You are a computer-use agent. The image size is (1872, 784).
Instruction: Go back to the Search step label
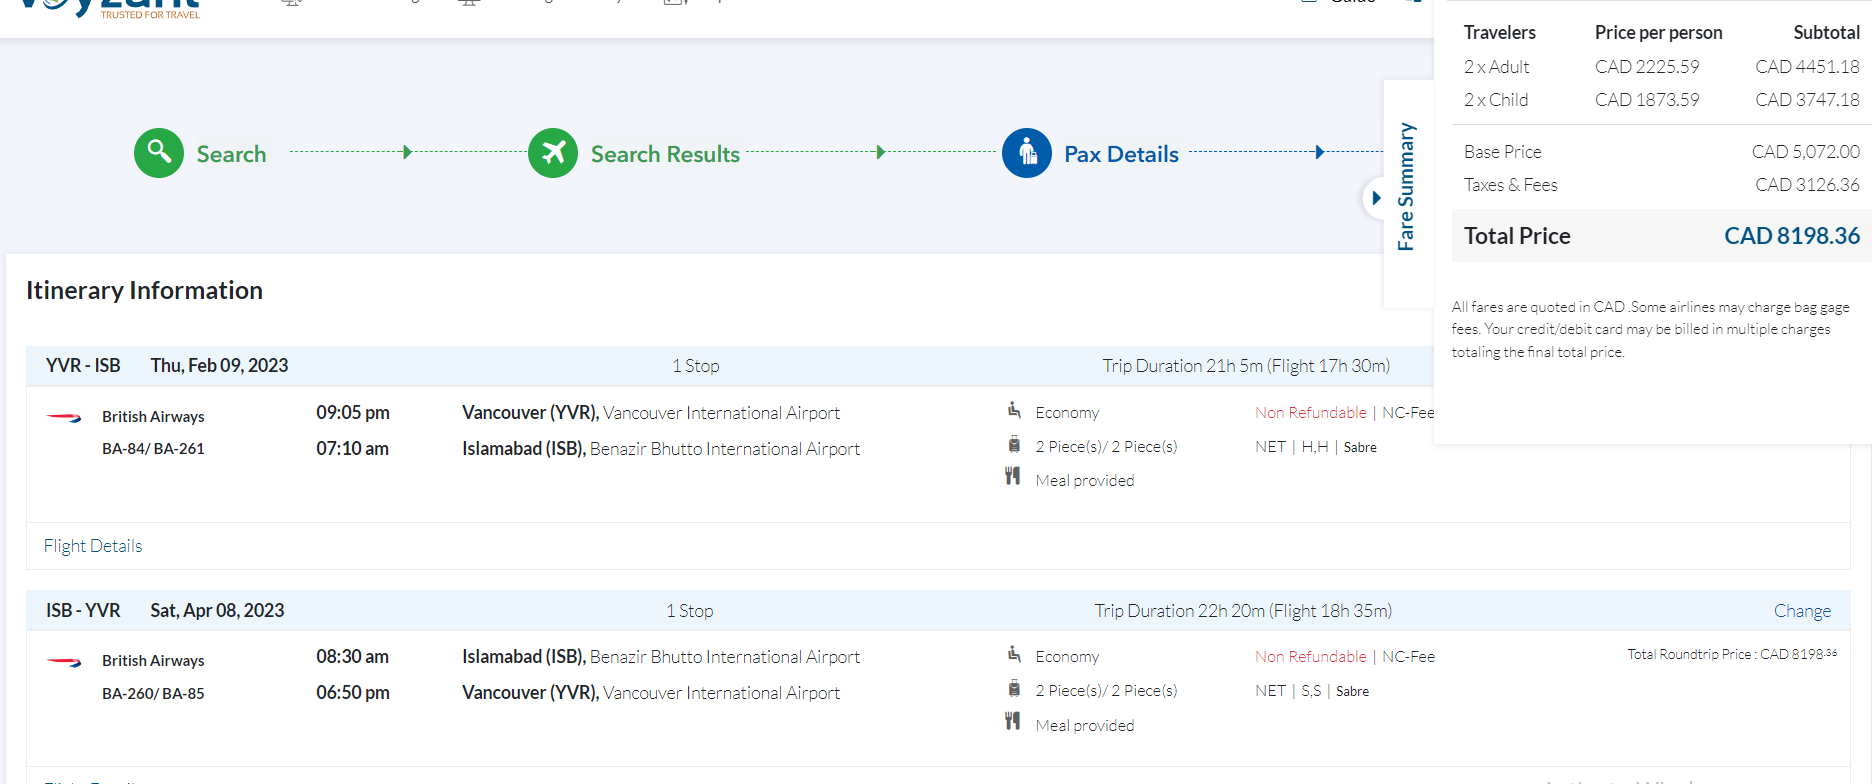click(x=231, y=154)
